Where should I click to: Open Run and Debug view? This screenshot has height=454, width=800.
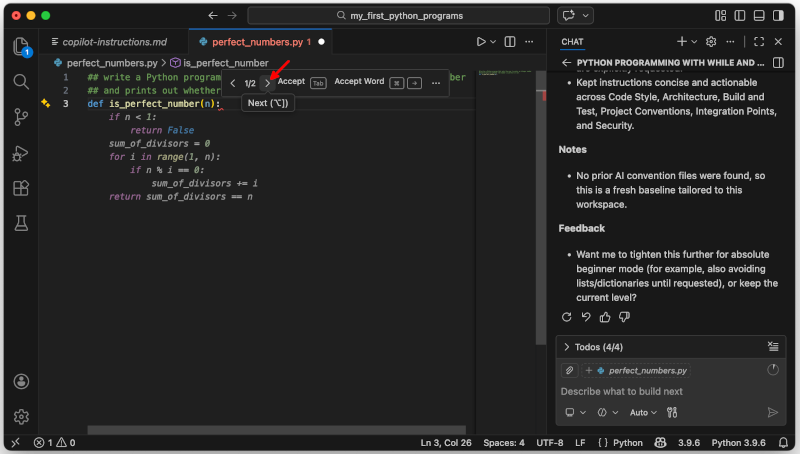pyautogui.click(x=21, y=153)
